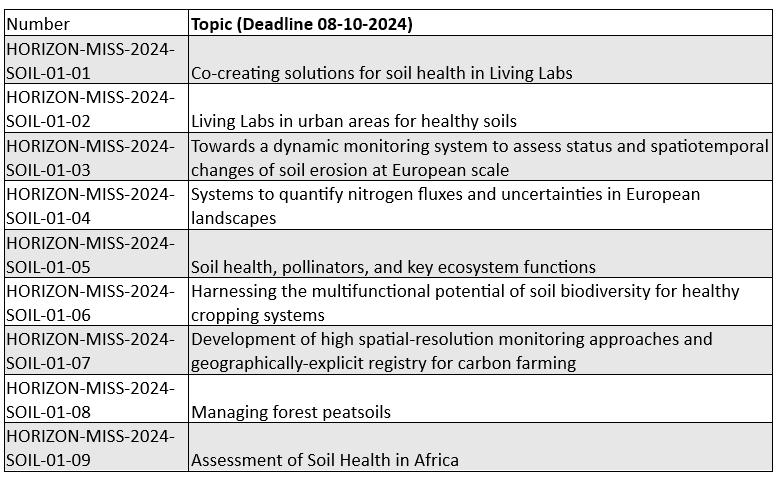The width and height of the screenshot is (784, 484).
Task: Click cell HORIZON-MISS-2024-SOIL-01-09
Action: click(x=96, y=448)
